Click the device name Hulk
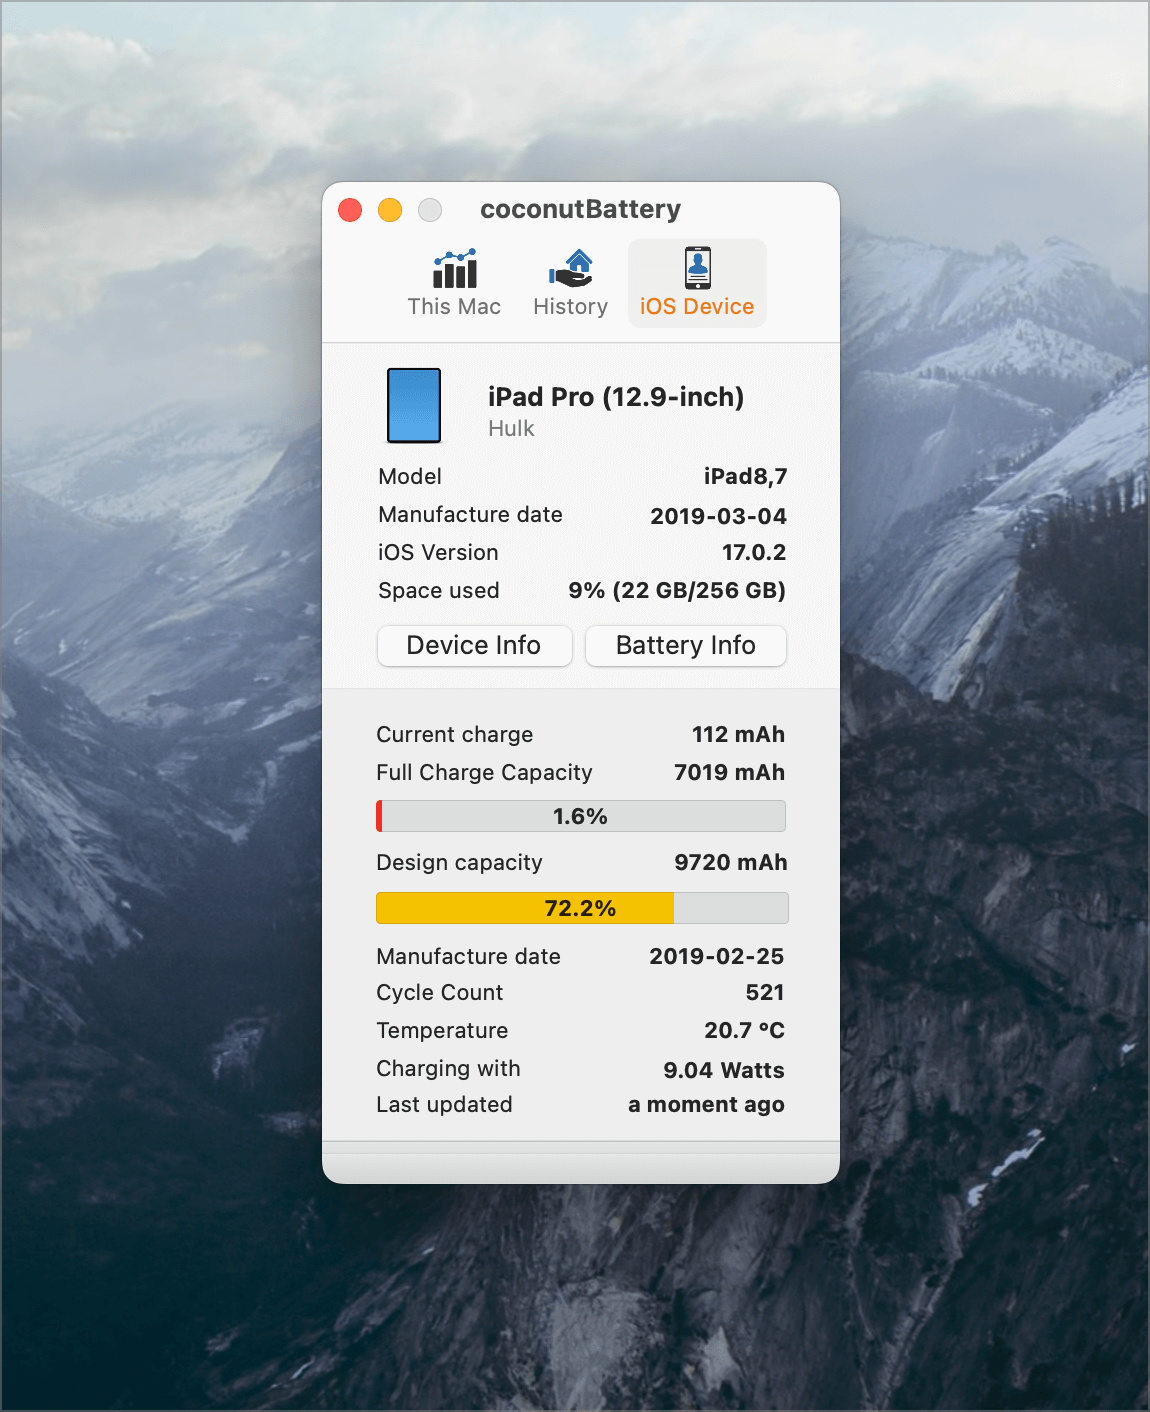1150x1412 pixels. pyautogui.click(x=510, y=428)
